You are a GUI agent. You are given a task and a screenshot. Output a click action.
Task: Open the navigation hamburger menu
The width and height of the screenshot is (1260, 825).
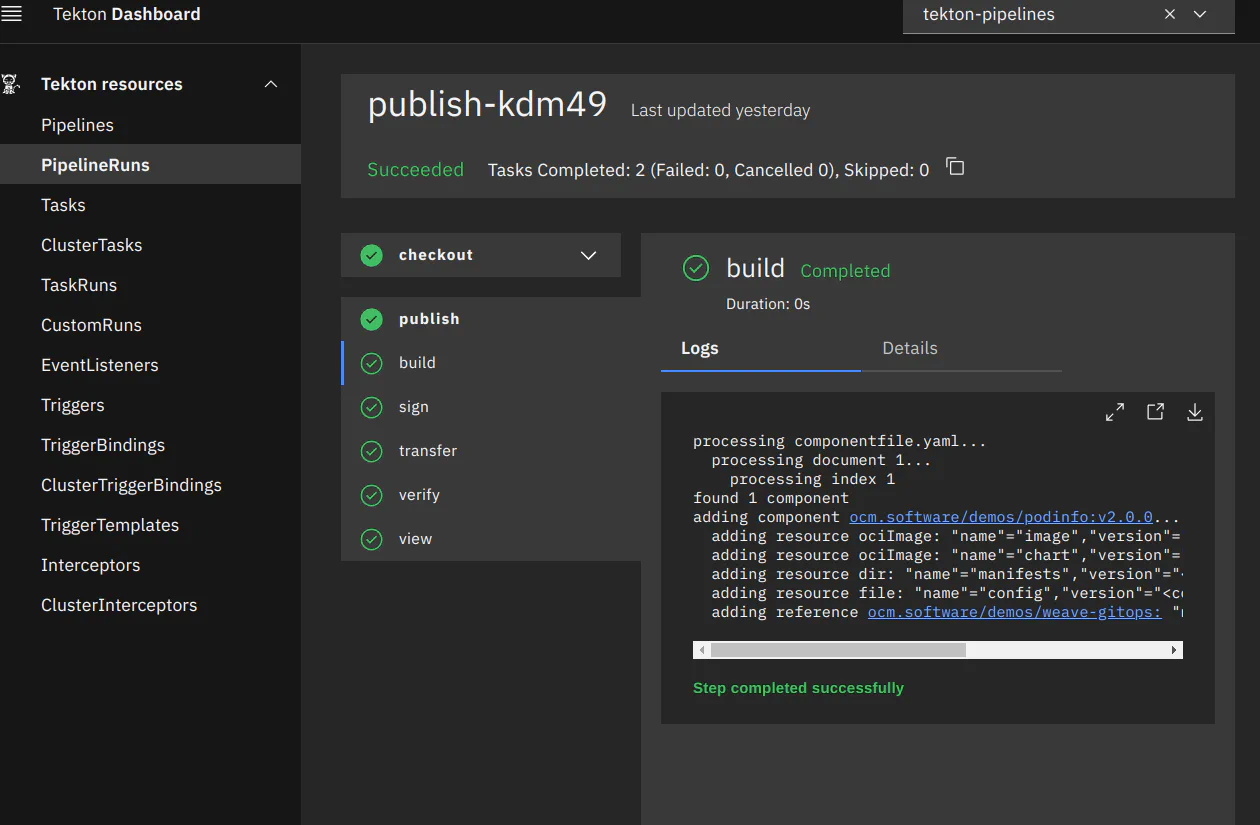(x=13, y=14)
